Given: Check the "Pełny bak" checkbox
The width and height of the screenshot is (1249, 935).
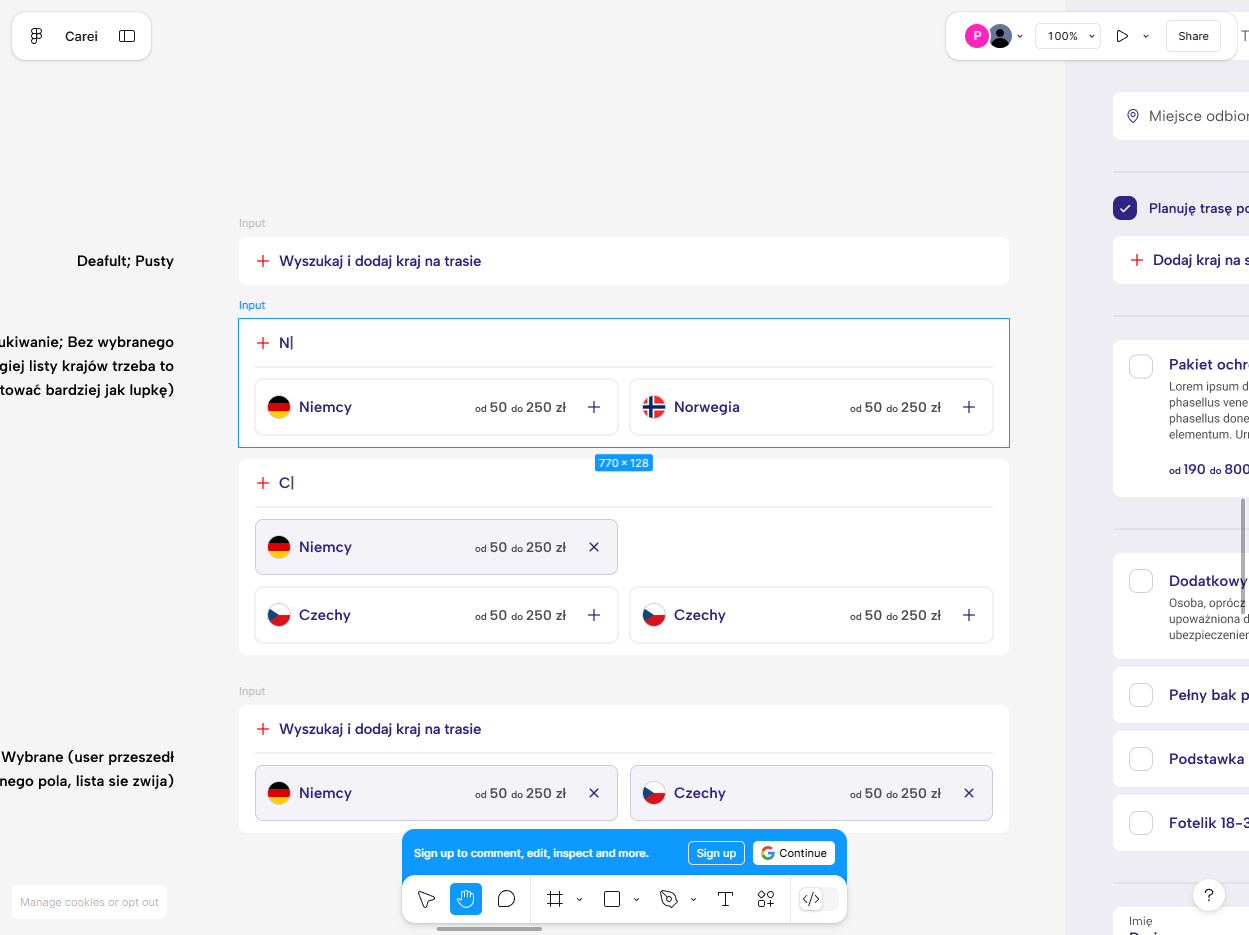Looking at the screenshot, I should pyautogui.click(x=1141, y=695).
